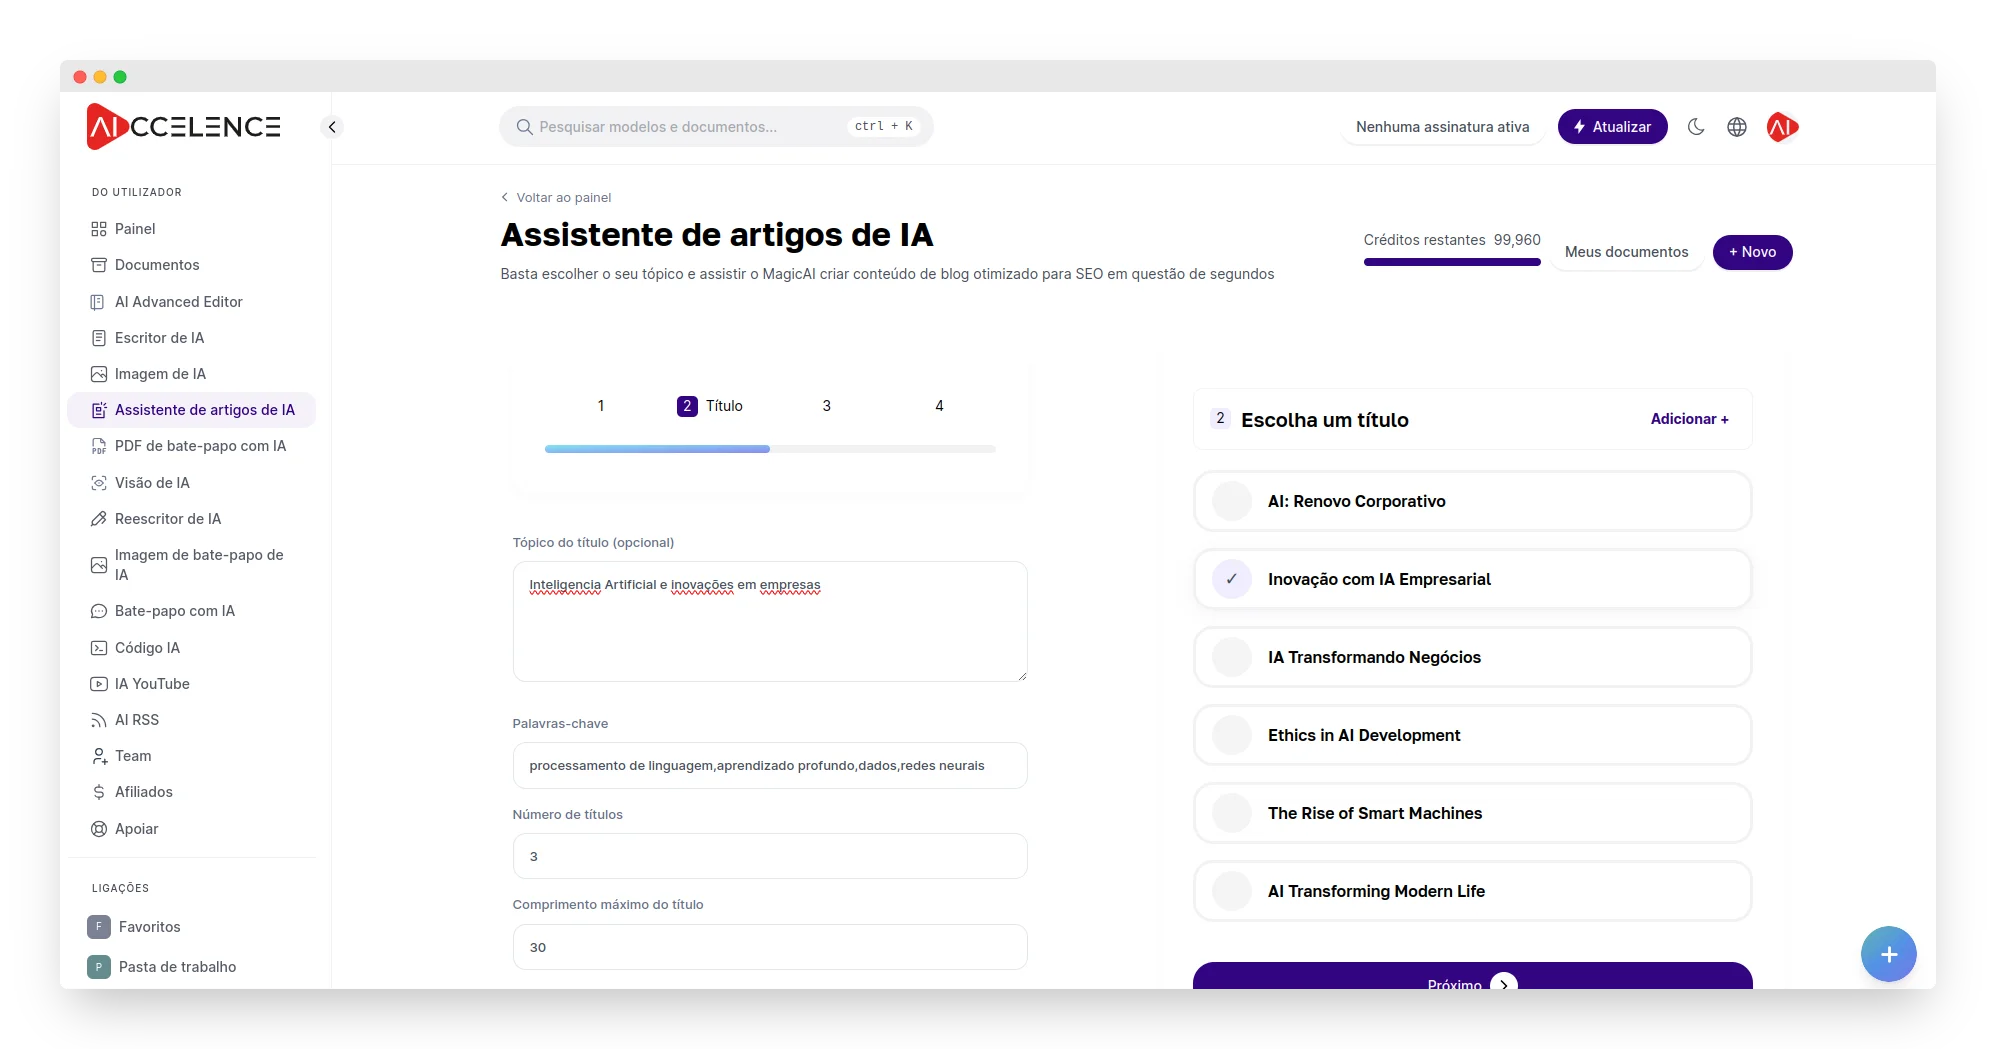Collapse the sidebar with chevron button
The height and width of the screenshot is (1049, 1996).
click(x=332, y=127)
